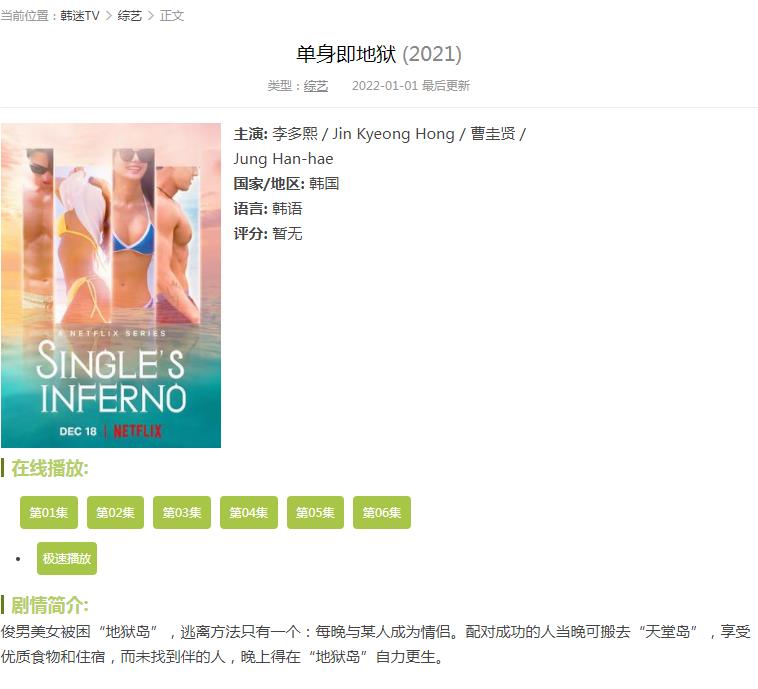This screenshot has width=758, height=689.
Task: Play episode 第01集
Action: click(x=49, y=512)
